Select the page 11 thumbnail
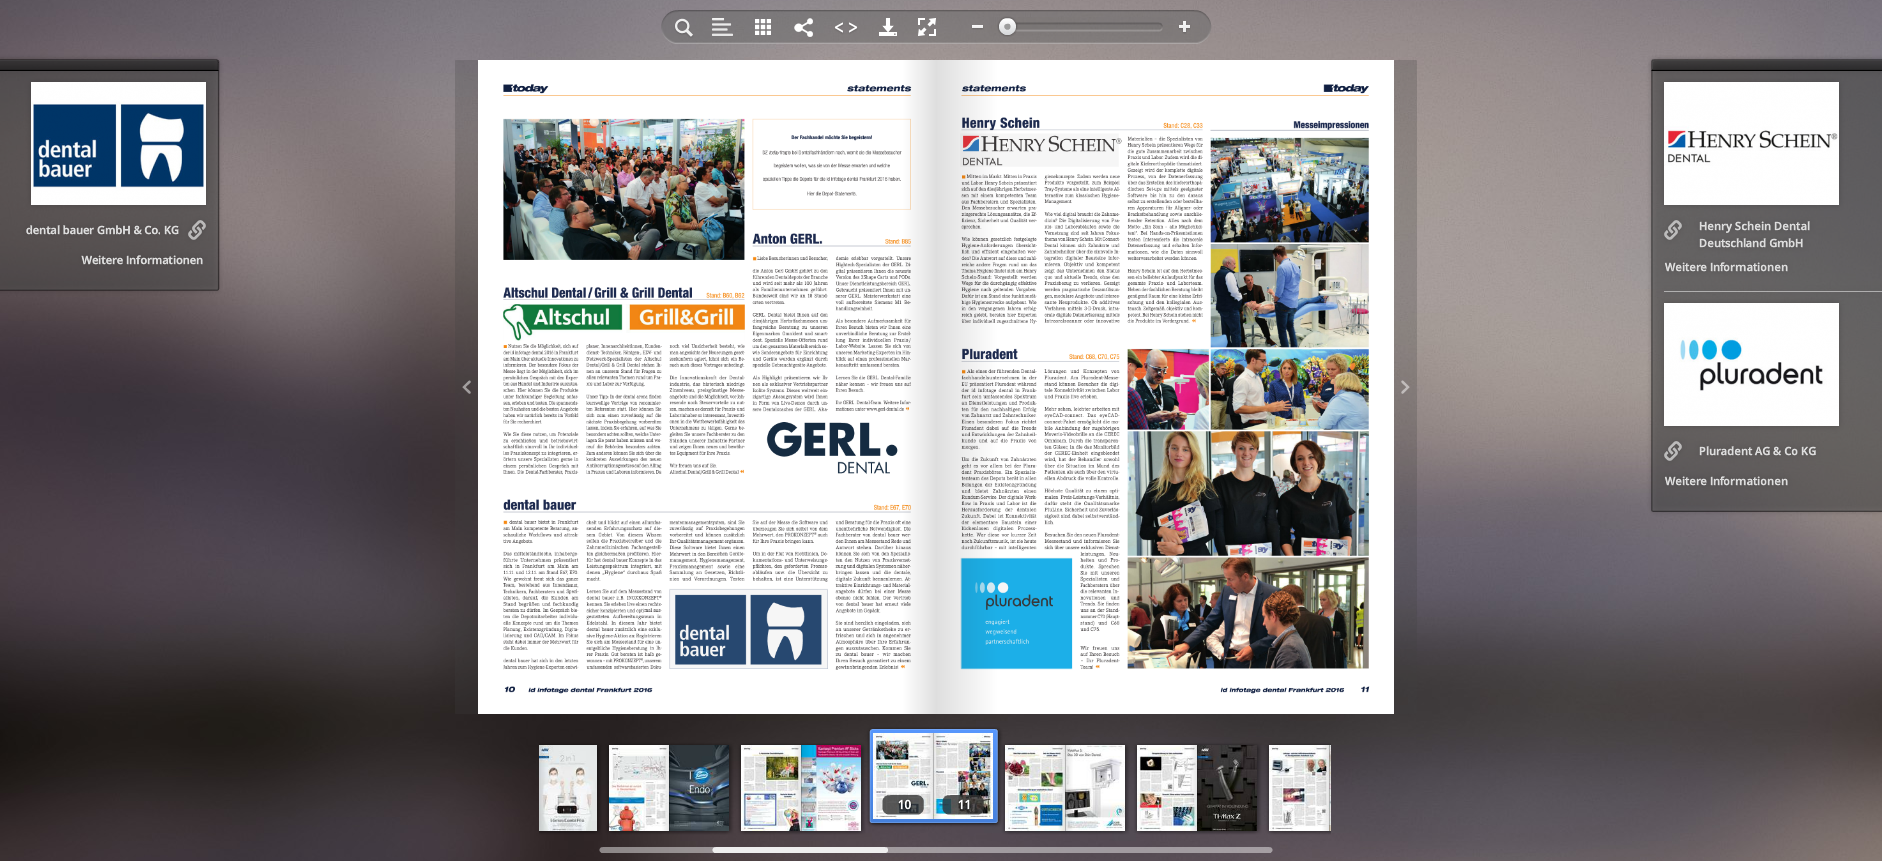Image resolution: width=1882 pixels, height=861 pixels. pyautogui.click(x=964, y=776)
